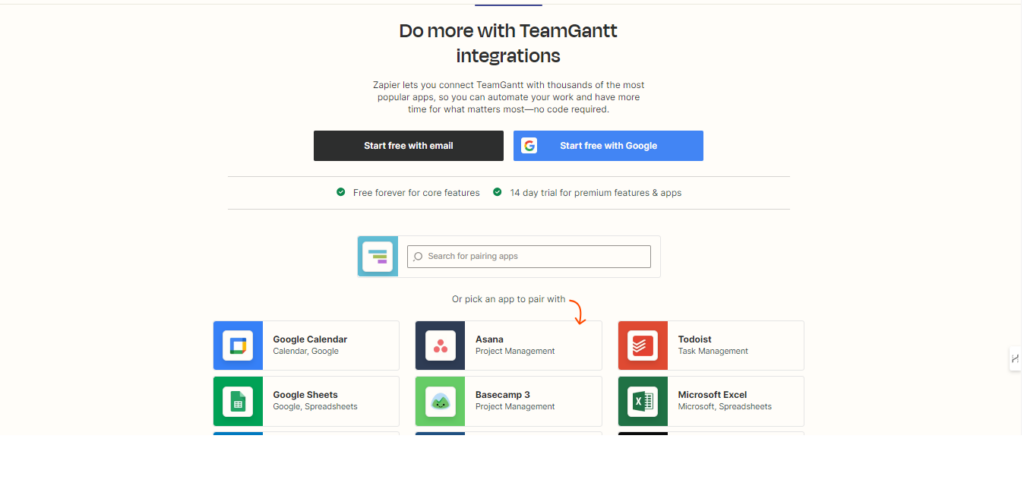
Task: Click the TeamGantt logo beside search
Action: 378,256
